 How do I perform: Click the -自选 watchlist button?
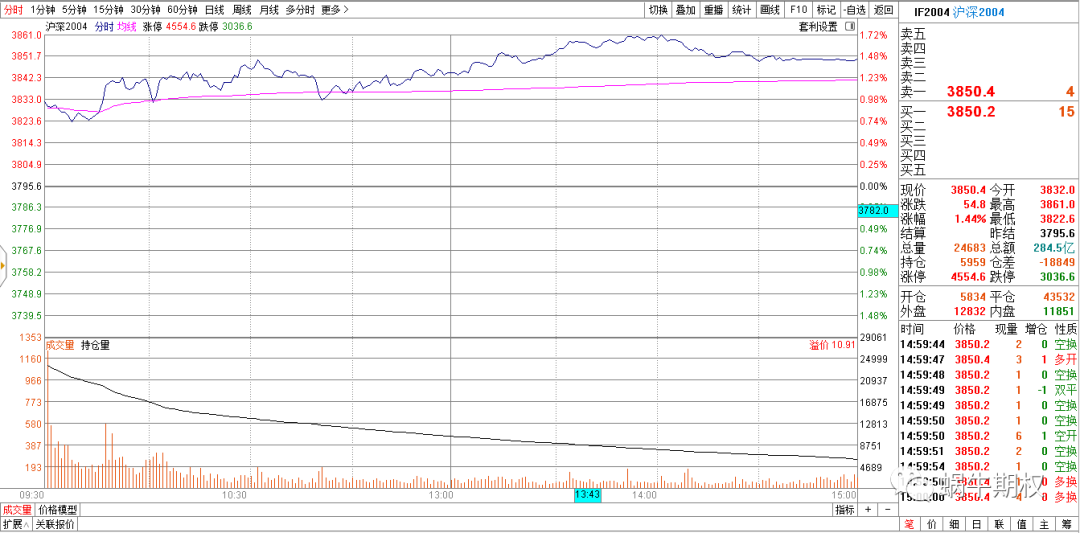pos(854,10)
